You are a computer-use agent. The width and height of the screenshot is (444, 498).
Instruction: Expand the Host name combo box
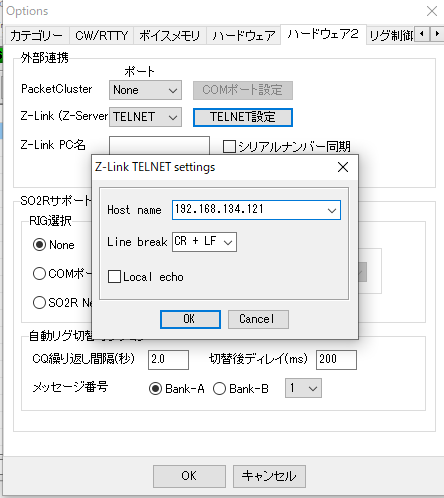click(x=331, y=210)
